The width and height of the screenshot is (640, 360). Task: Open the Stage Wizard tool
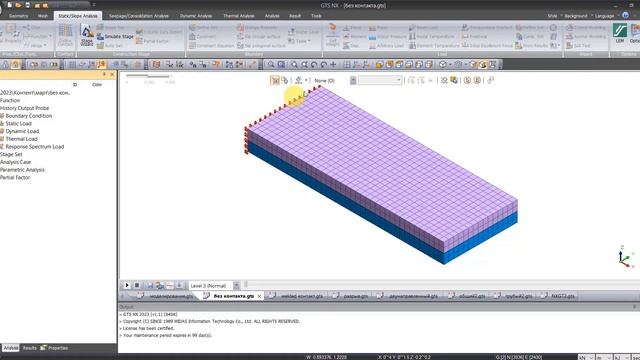(x=87, y=35)
